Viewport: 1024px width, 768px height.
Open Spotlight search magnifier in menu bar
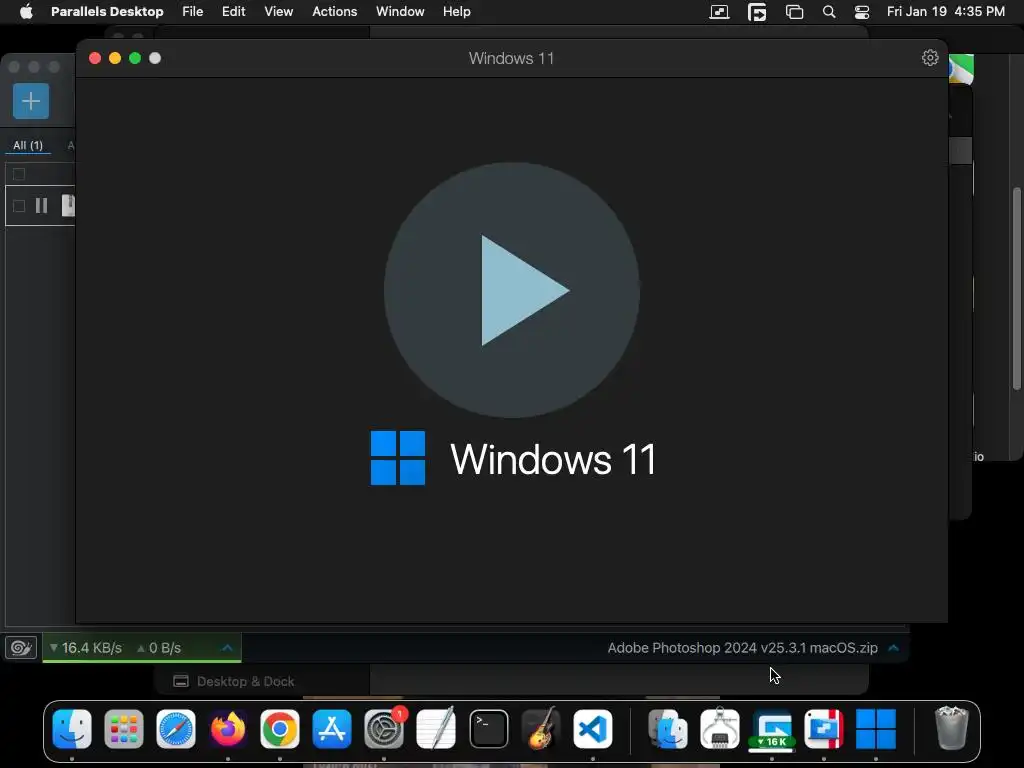pyautogui.click(x=829, y=12)
